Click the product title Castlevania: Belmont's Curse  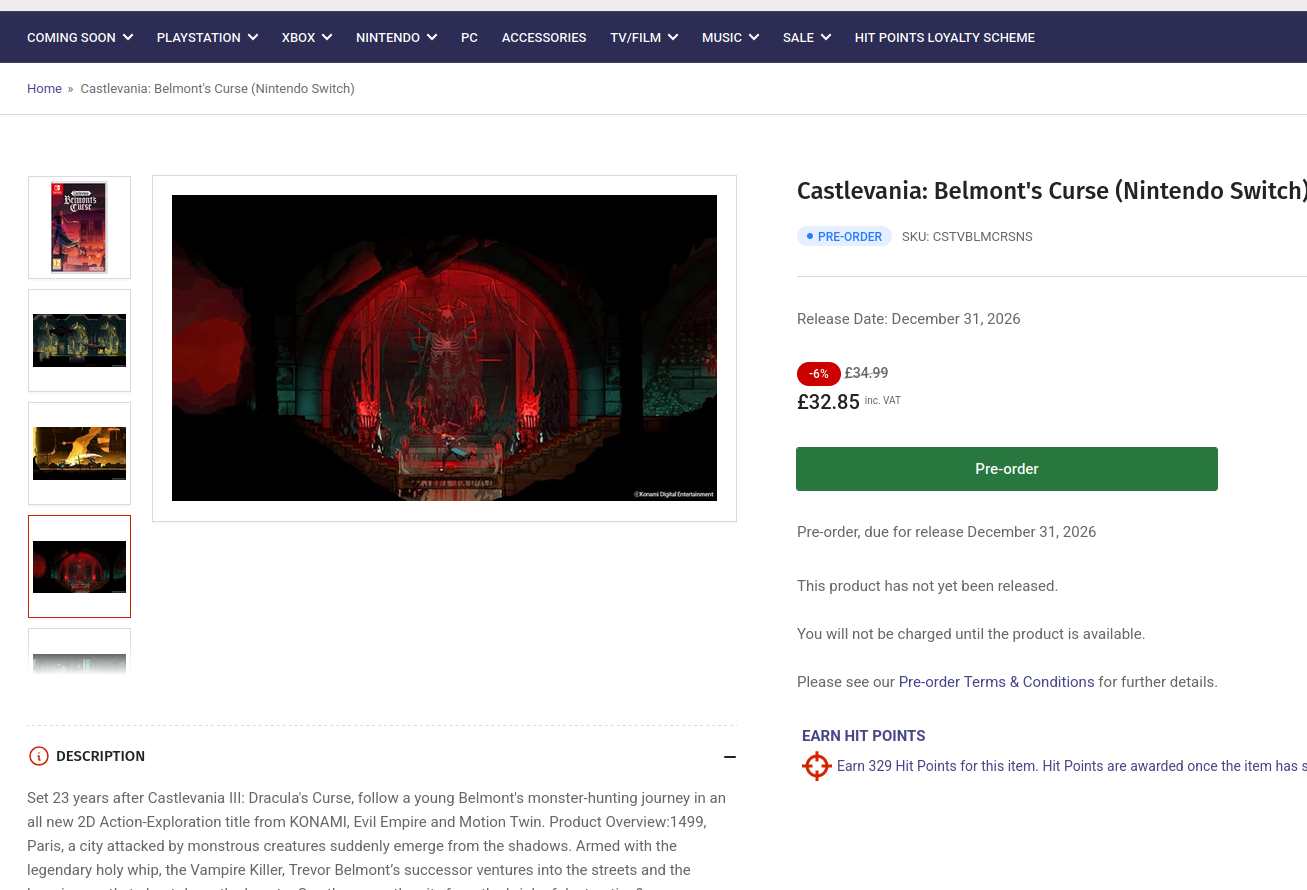(1052, 190)
